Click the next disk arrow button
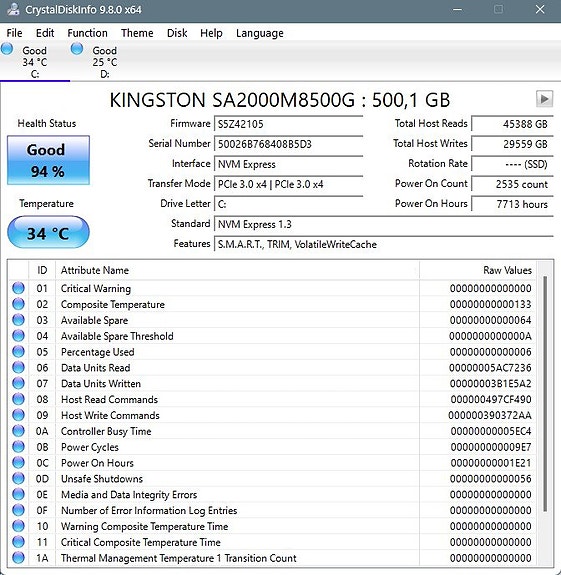This screenshot has height=575, width=561. click(544, 99)
